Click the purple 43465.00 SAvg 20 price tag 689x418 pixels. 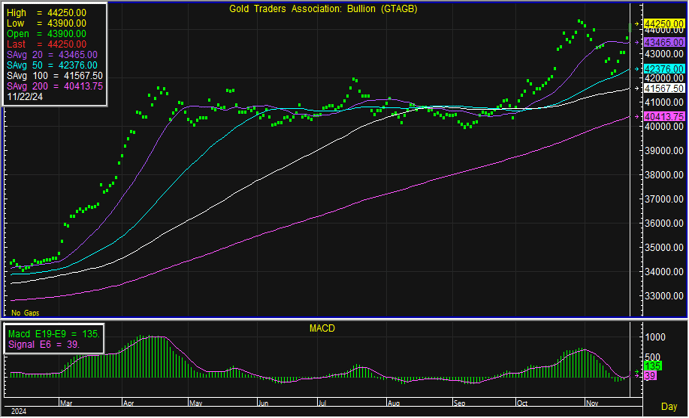click(x=663, y=42)
